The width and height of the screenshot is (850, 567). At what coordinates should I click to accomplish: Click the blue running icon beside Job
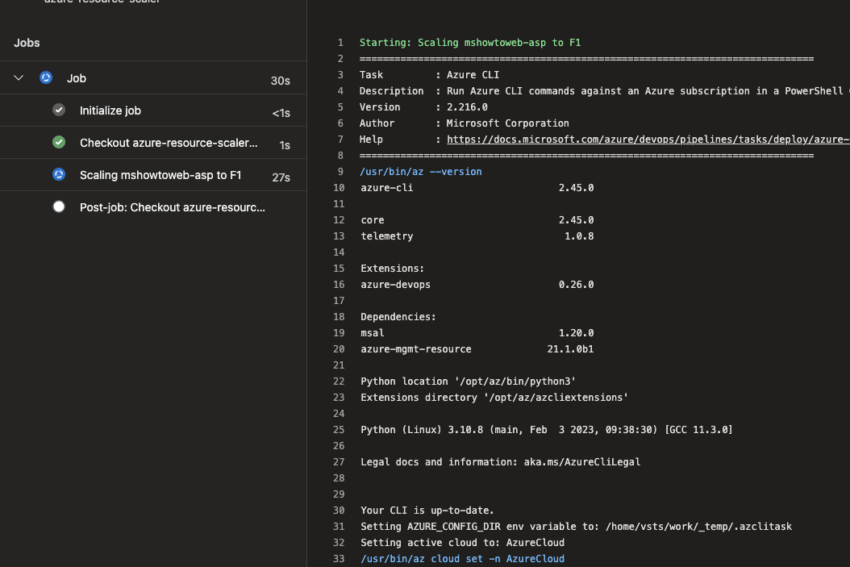pos(46,78)
